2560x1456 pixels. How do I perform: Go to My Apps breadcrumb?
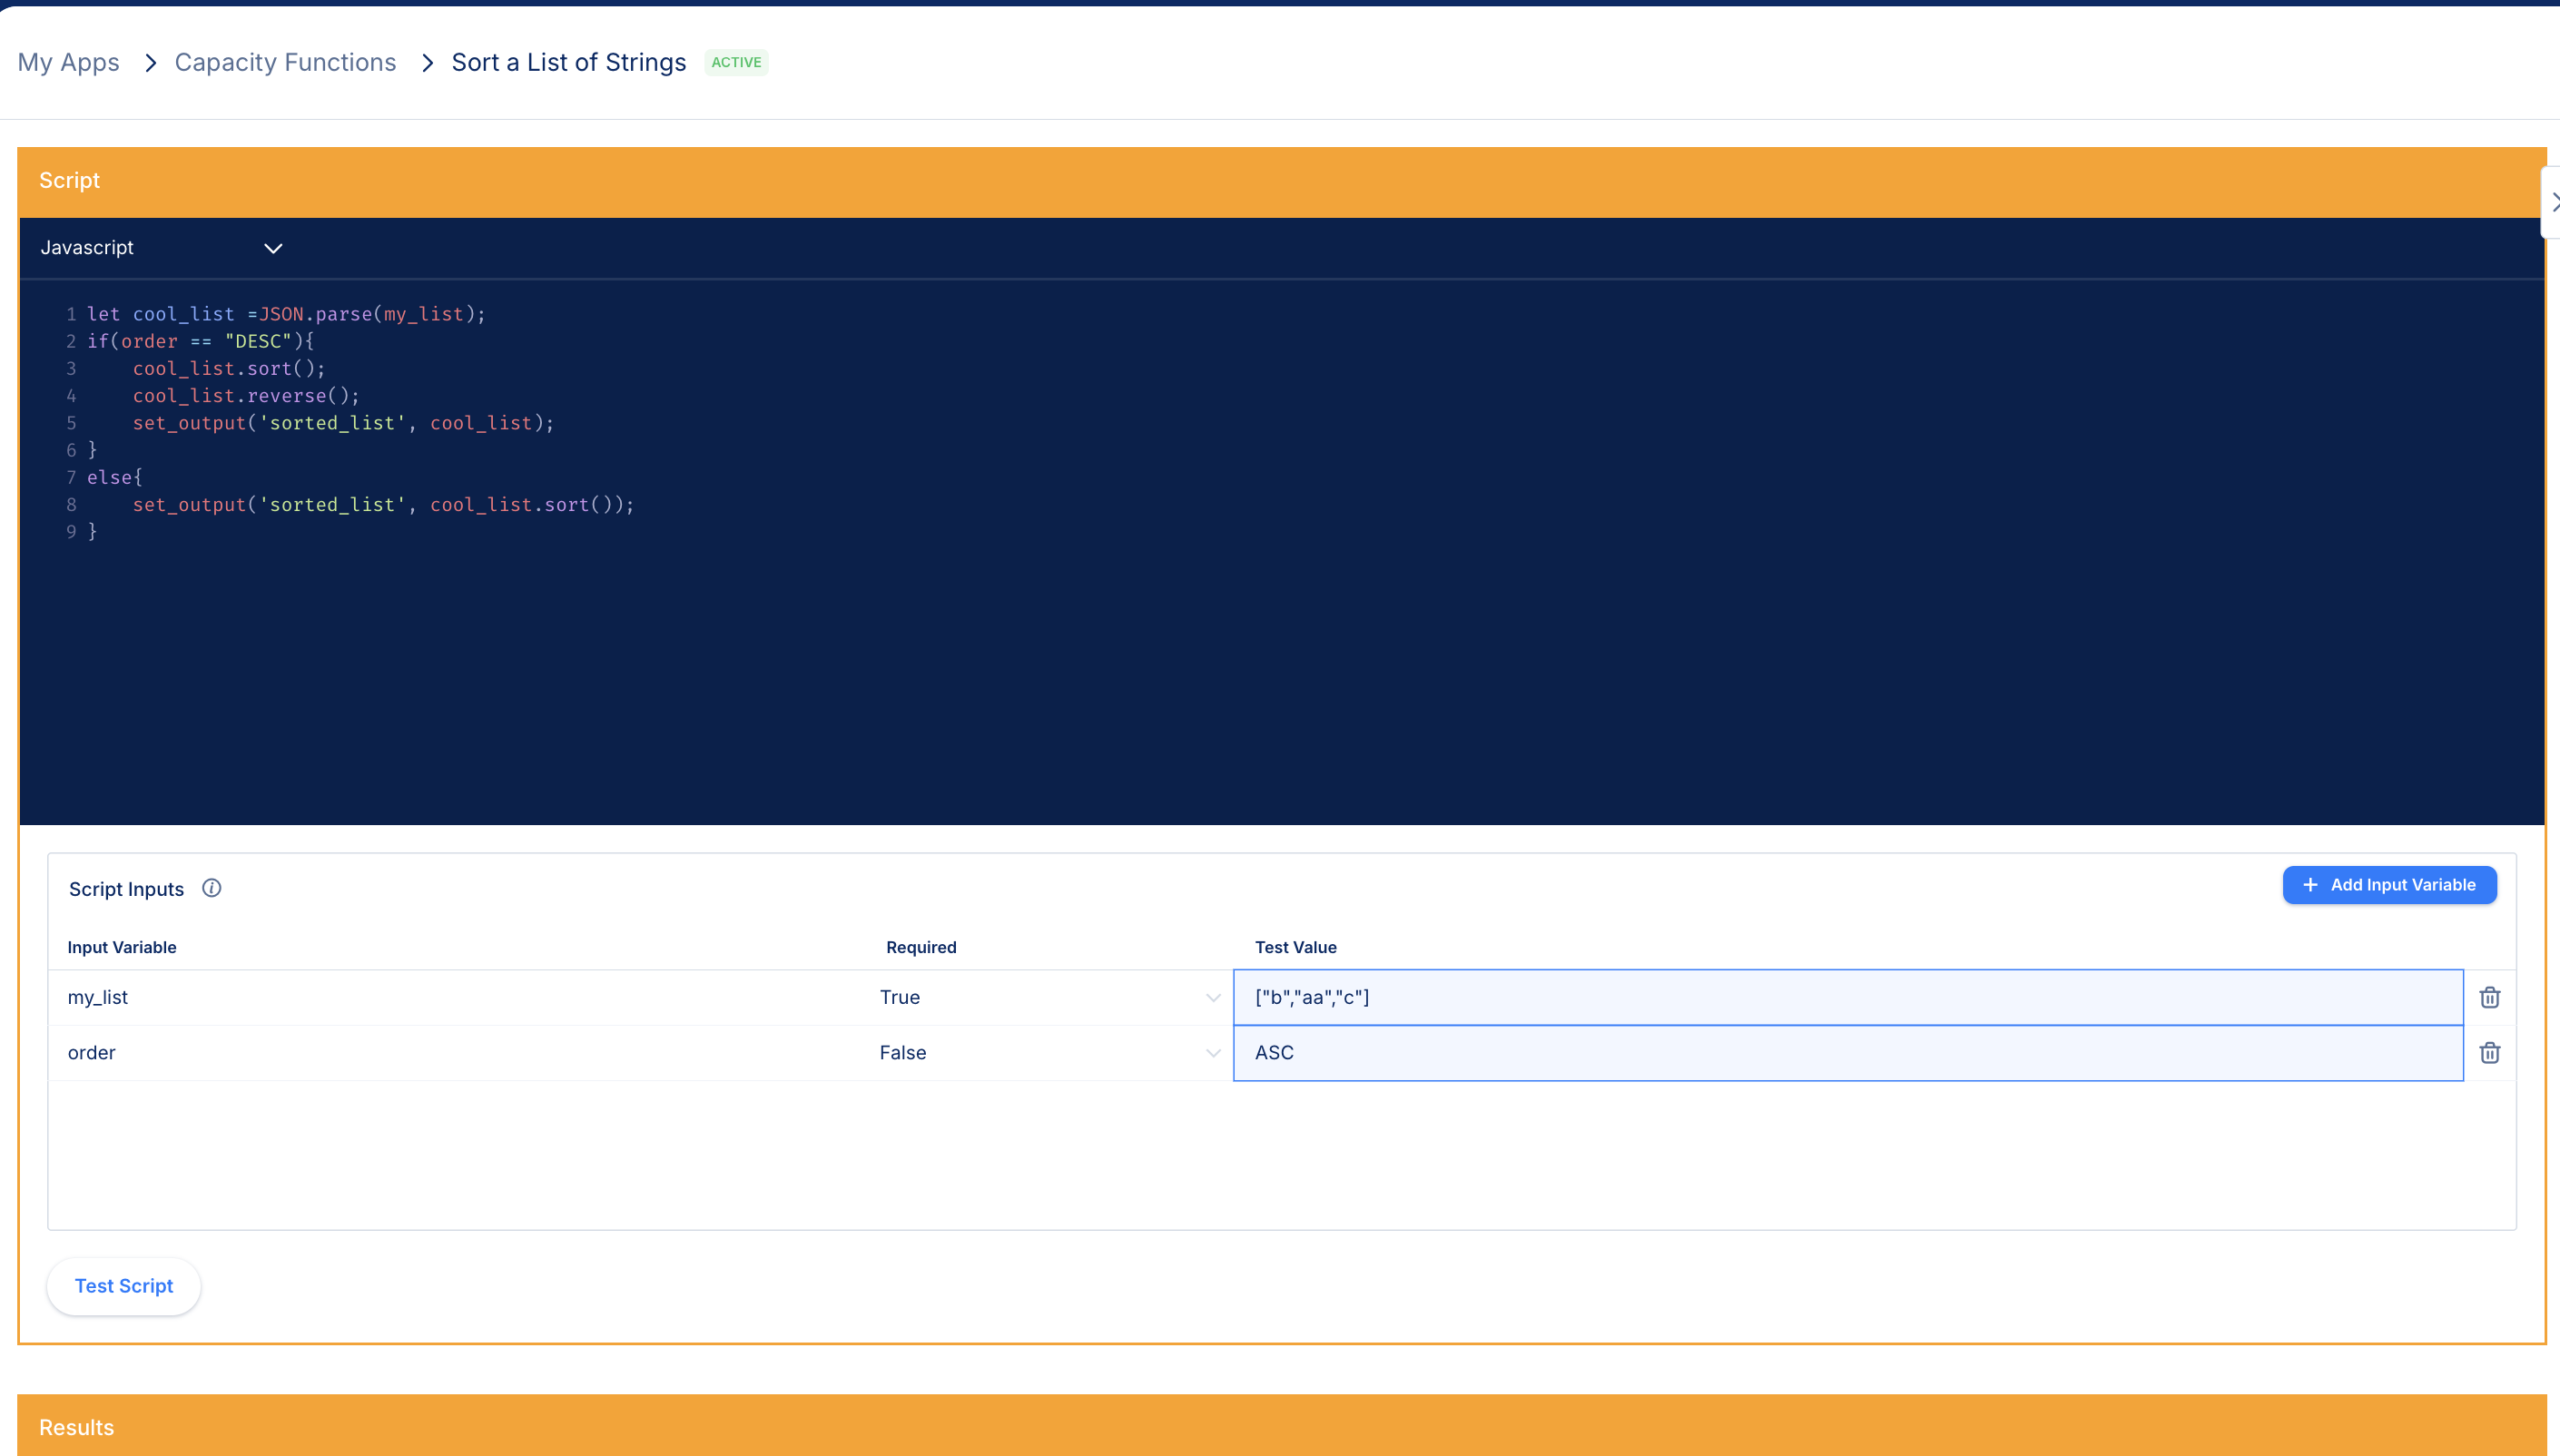[x=68, y=62]
